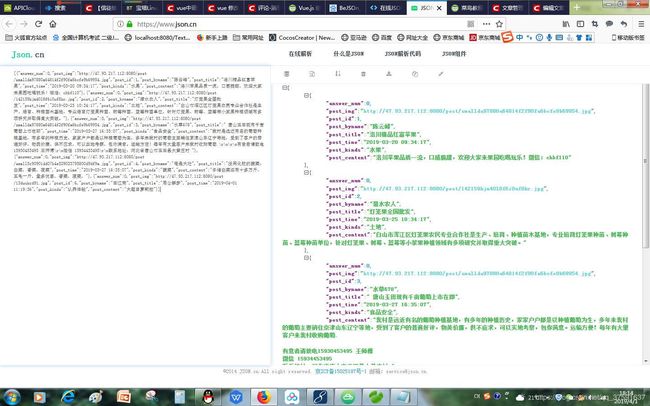Open the second object's post_img URL
Image resolution: width=650 pixels, height=406 pixels.
[x=454, y=189]
